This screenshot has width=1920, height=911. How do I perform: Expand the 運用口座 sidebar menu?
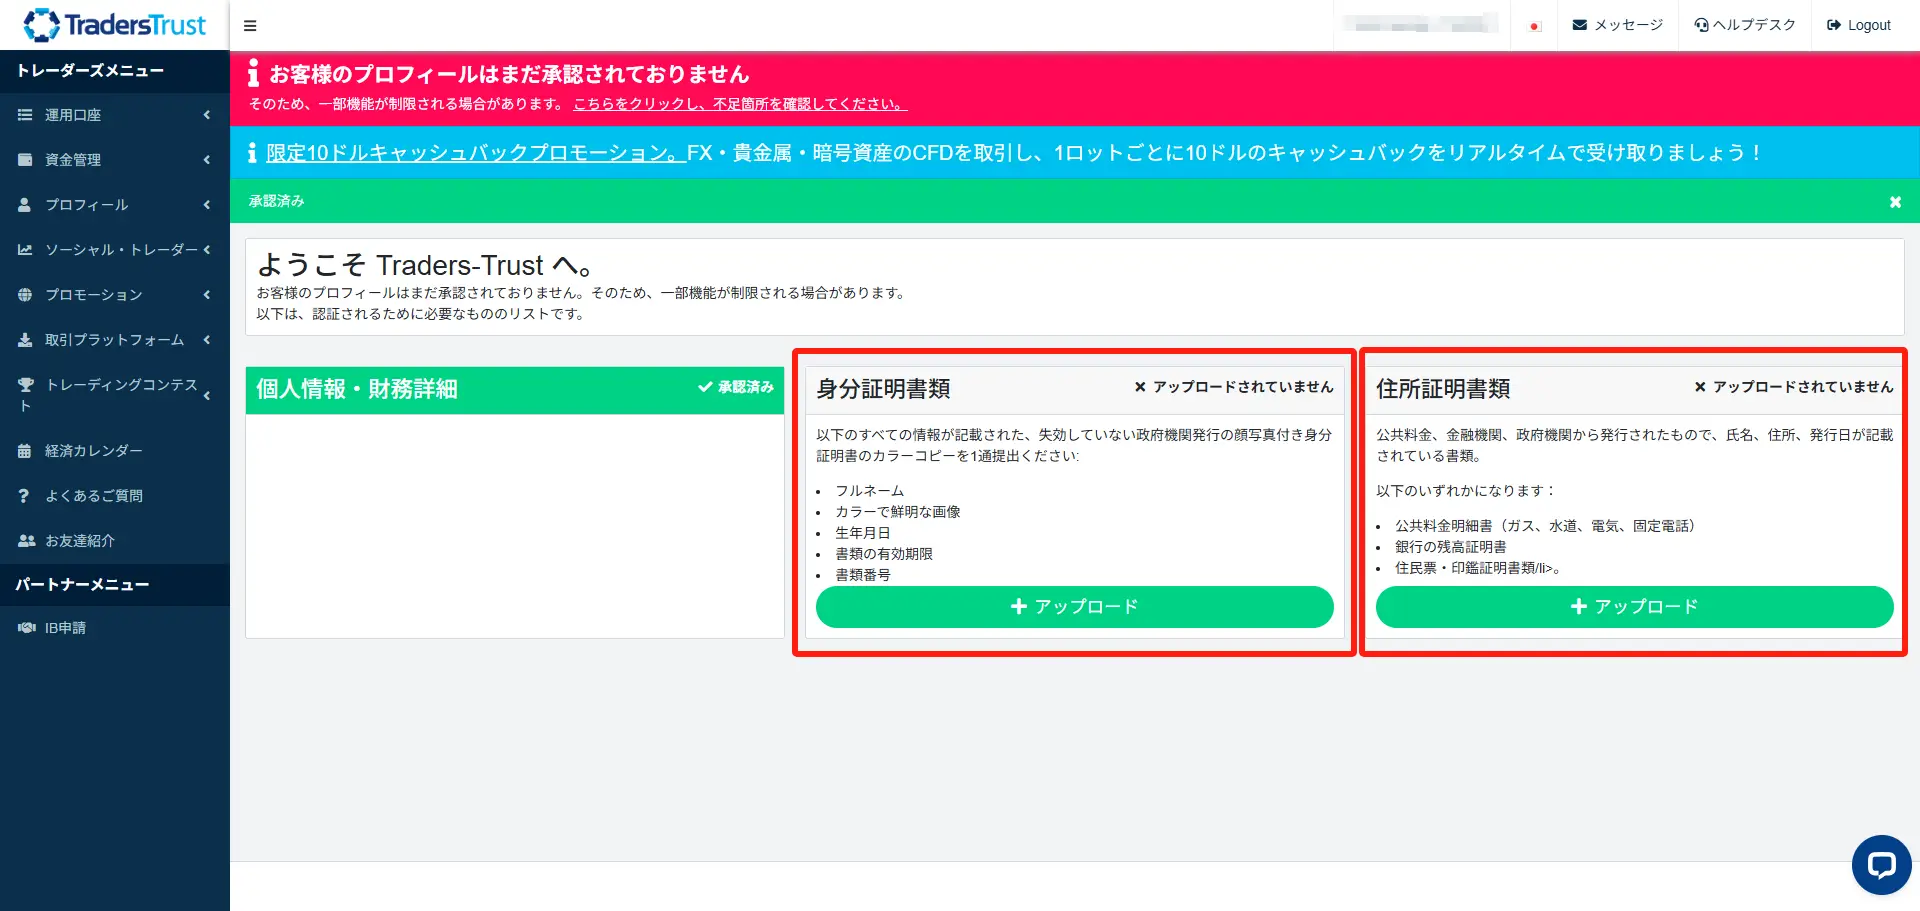114,115
